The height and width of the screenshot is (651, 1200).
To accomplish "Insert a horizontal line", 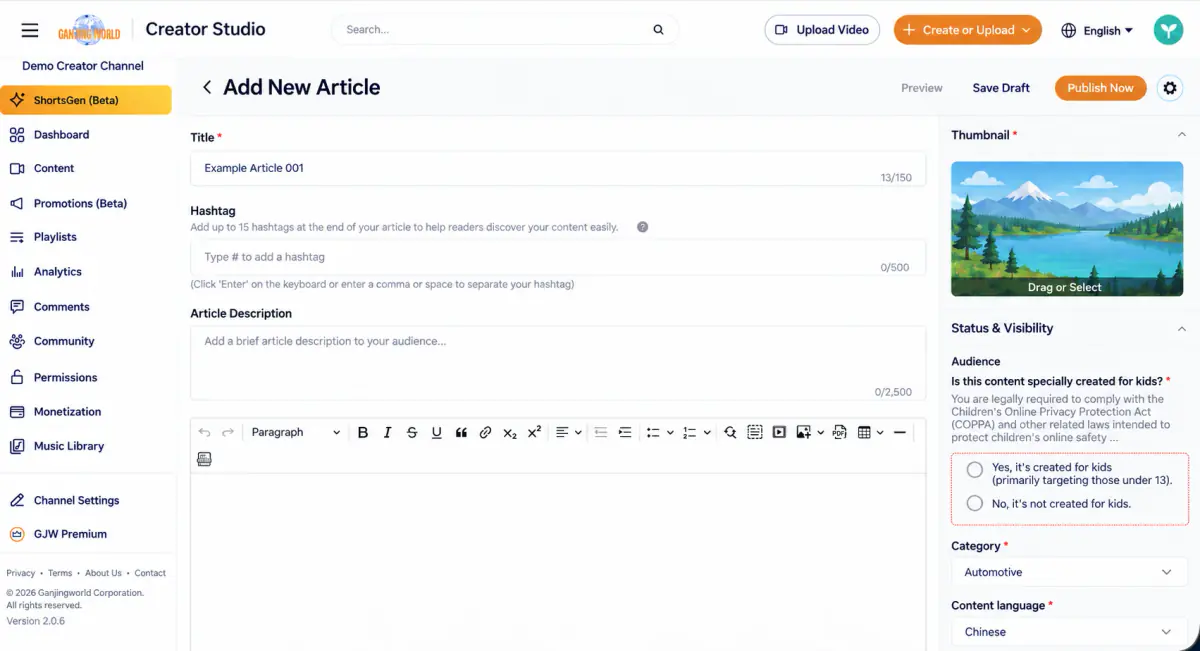I will tap(900, 432).
